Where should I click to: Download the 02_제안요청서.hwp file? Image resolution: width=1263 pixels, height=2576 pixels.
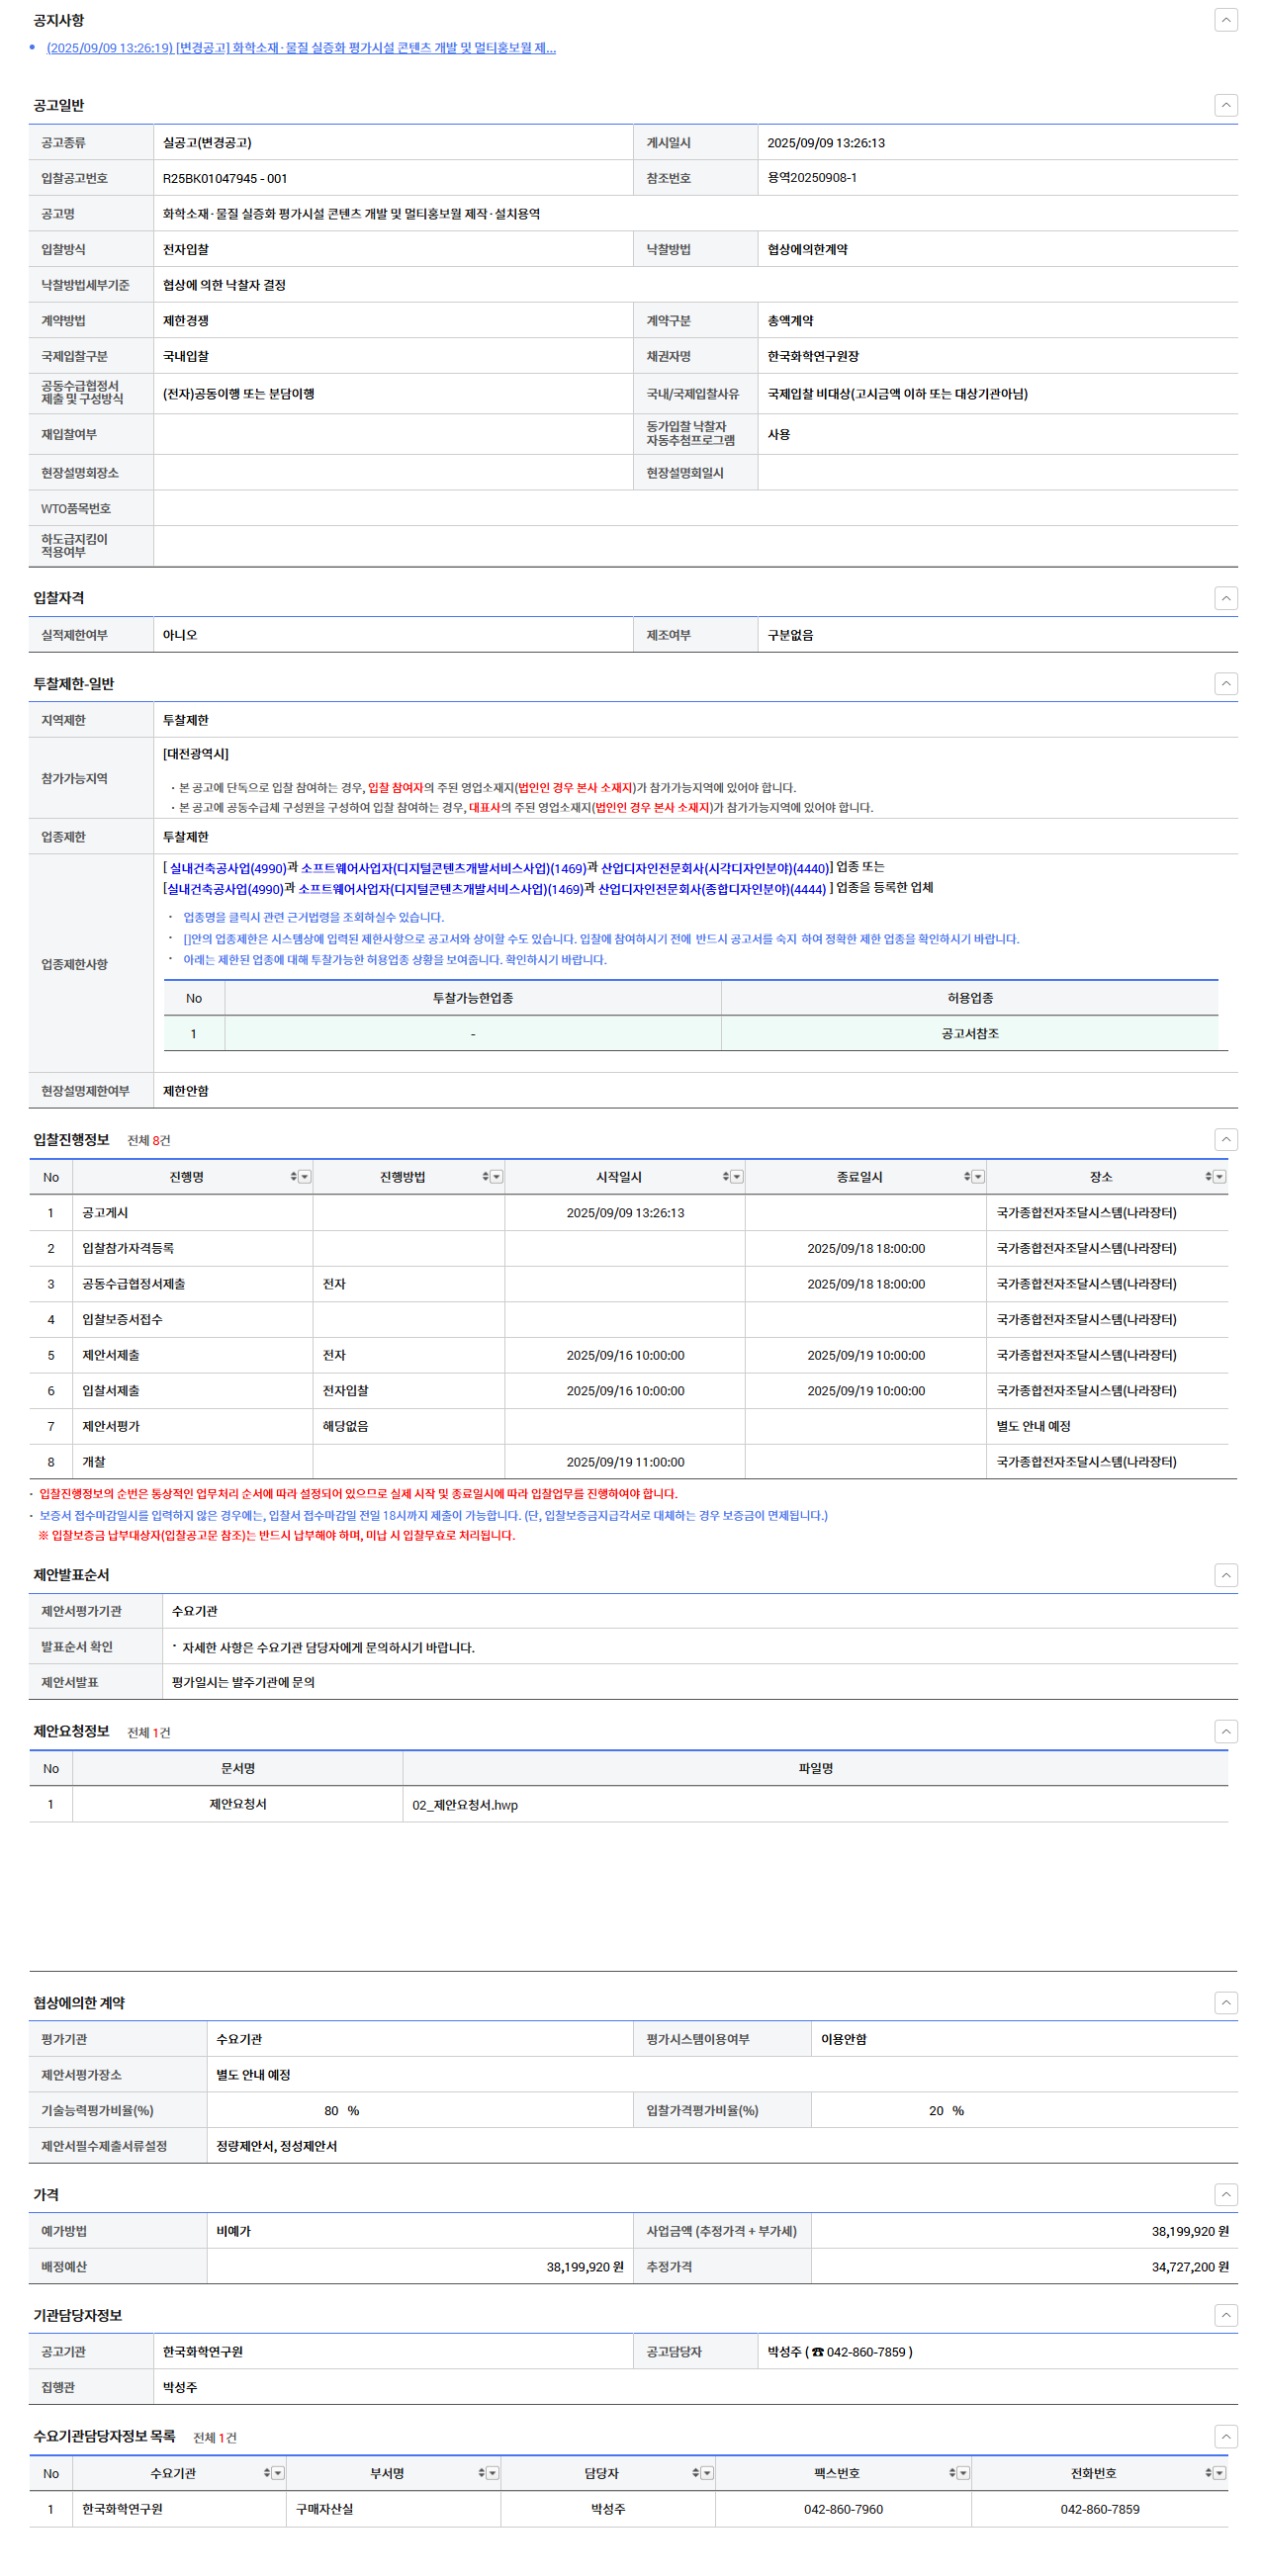465,1805
